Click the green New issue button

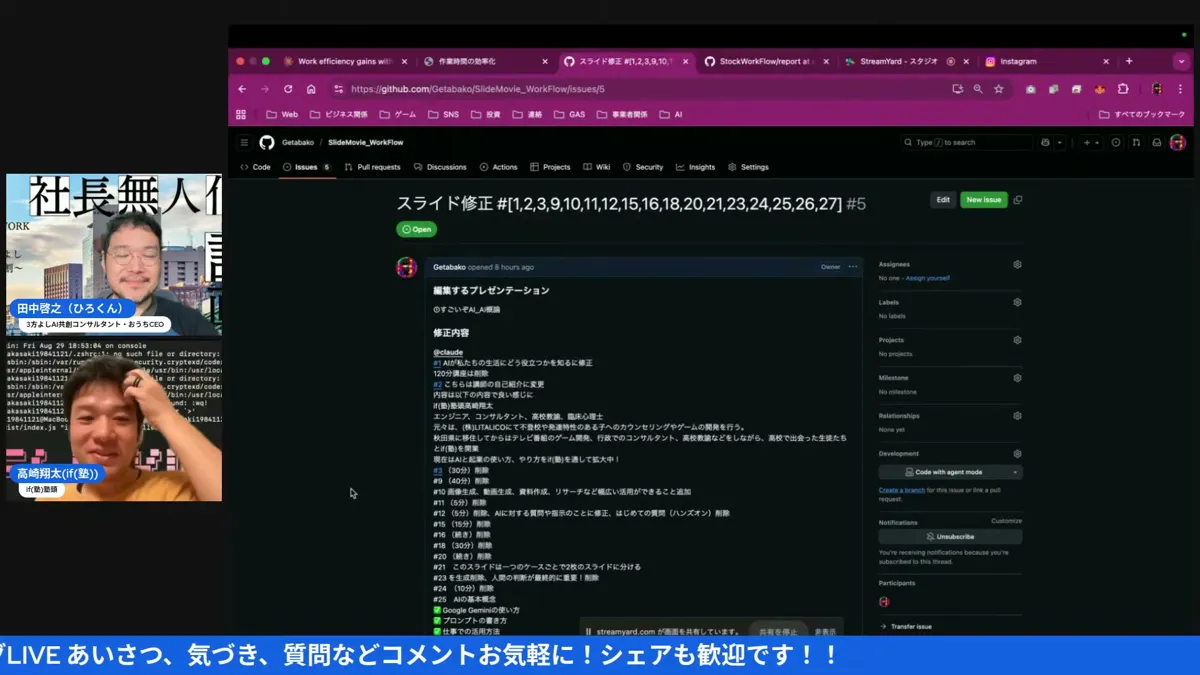(x=984, y=200)
